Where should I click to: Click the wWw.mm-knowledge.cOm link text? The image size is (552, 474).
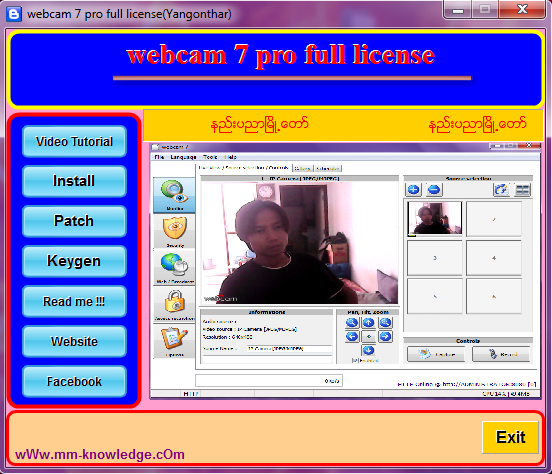coord(100,454)
